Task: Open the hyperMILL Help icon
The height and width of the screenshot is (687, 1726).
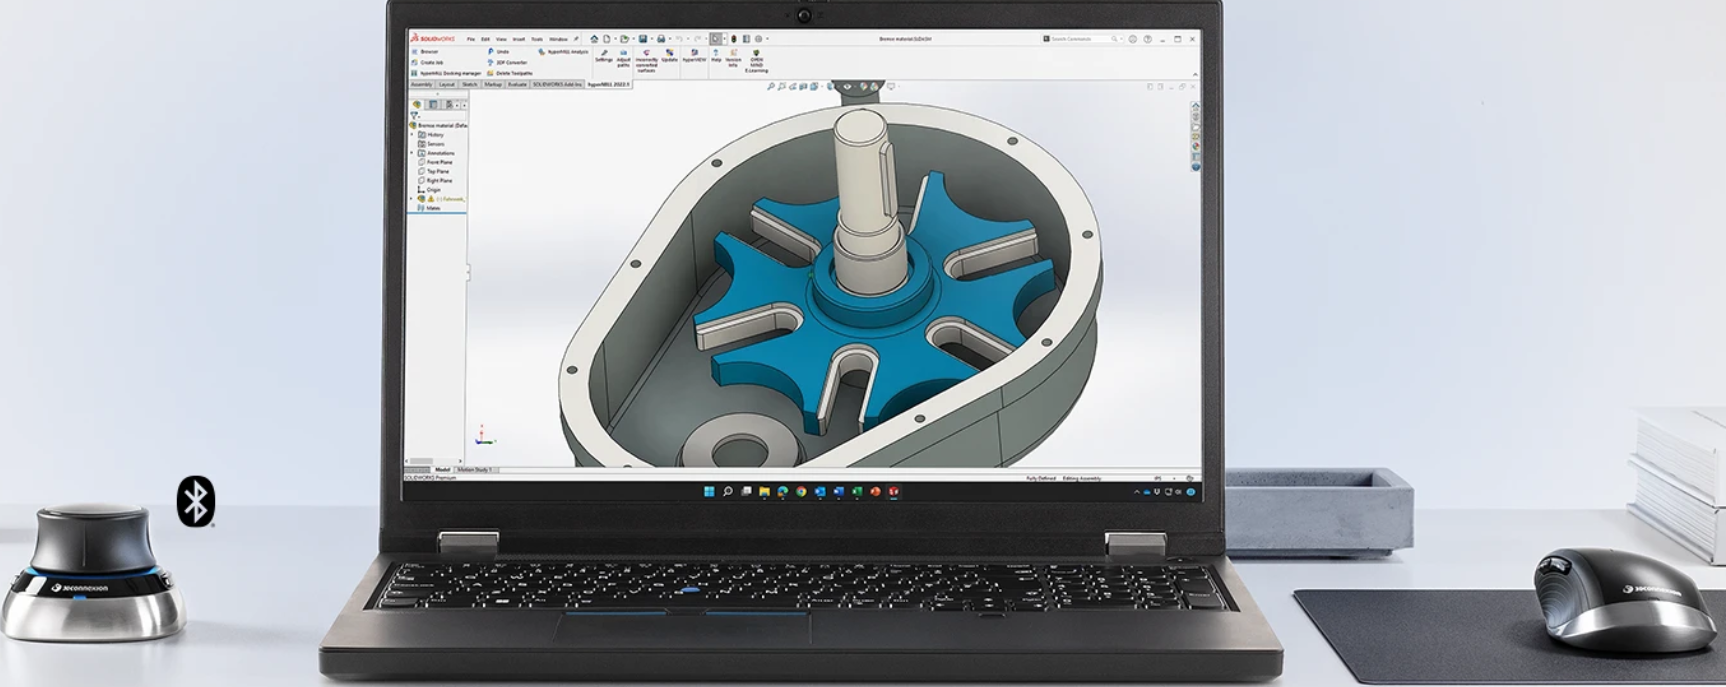Action: (x=716, y=54)
